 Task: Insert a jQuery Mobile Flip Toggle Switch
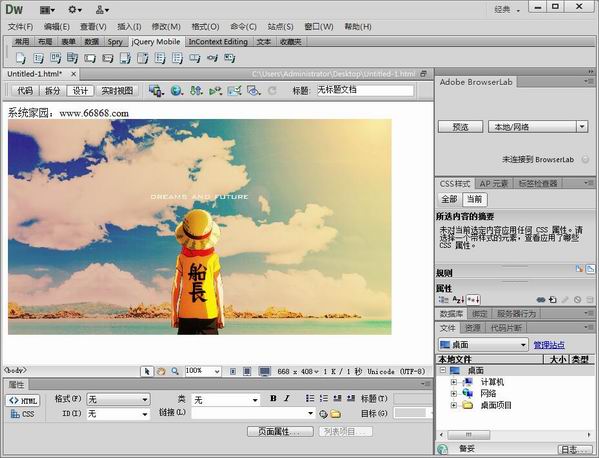(x=230, y=58)
